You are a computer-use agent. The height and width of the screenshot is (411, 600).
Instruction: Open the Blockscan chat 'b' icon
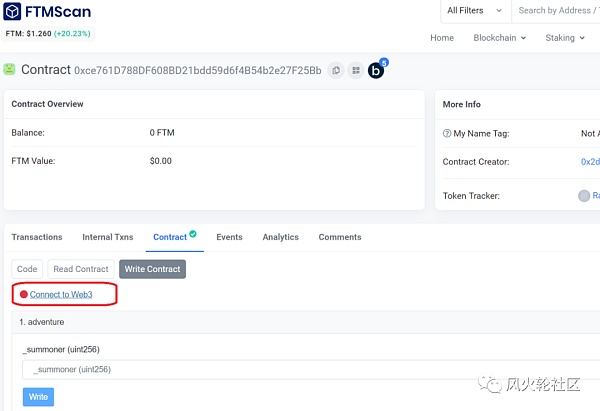pos(376,71)
